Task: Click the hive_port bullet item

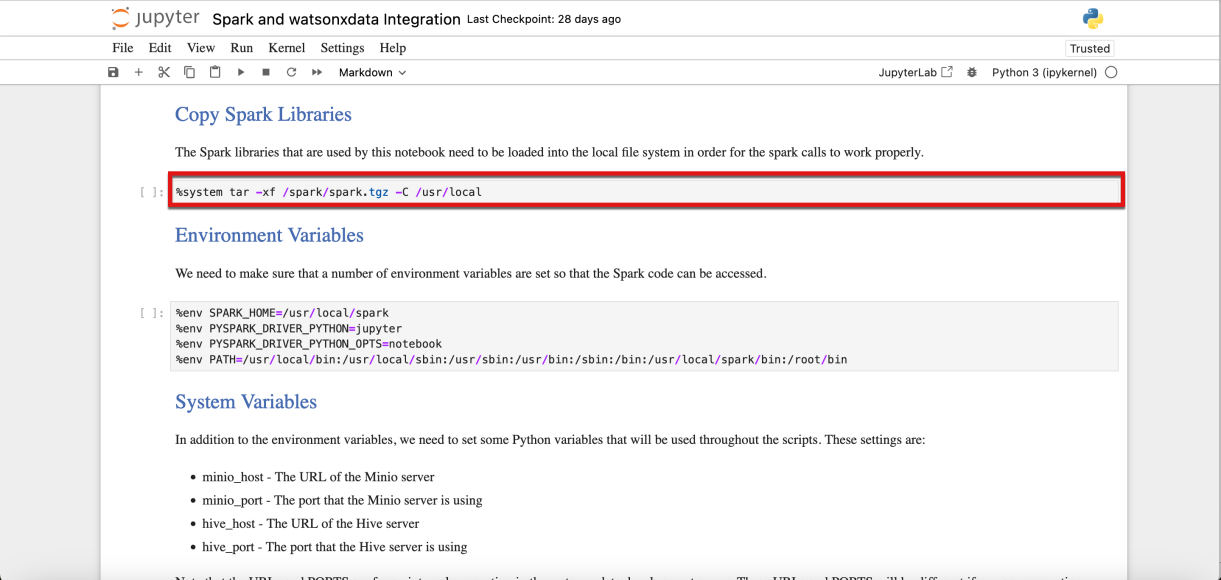Action: [335, 547]
